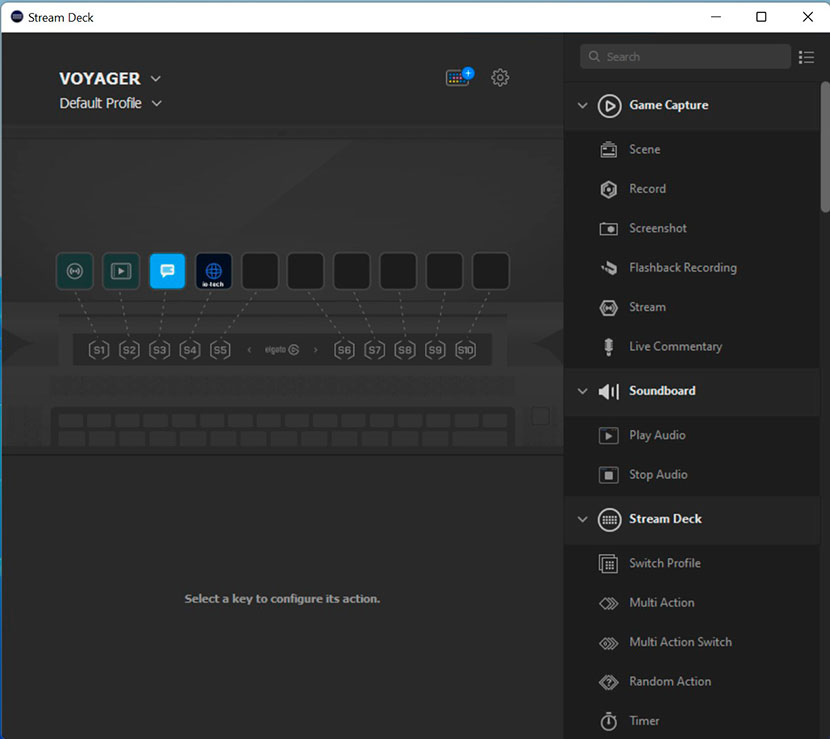The width and height of the screenshot is (830, 739).
Task: Collapse the Soundboard section chevron
Action: 582,391
